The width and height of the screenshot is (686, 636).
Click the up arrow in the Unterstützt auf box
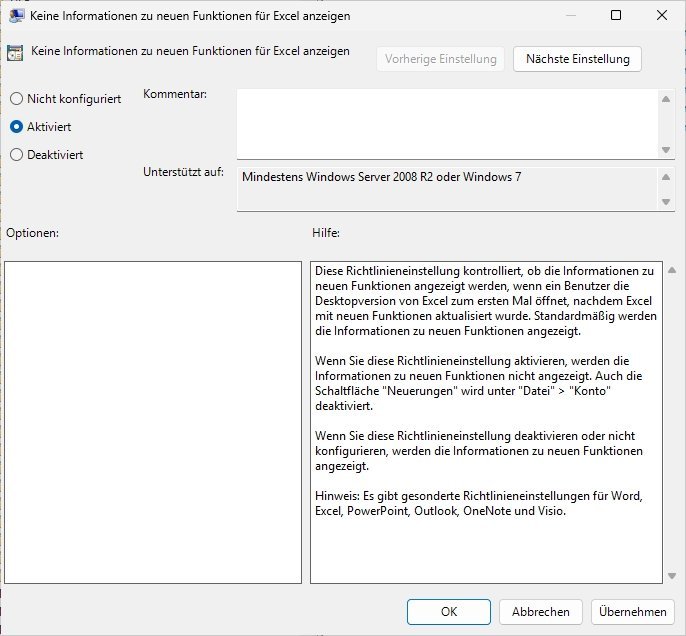(x=667, y=177)
